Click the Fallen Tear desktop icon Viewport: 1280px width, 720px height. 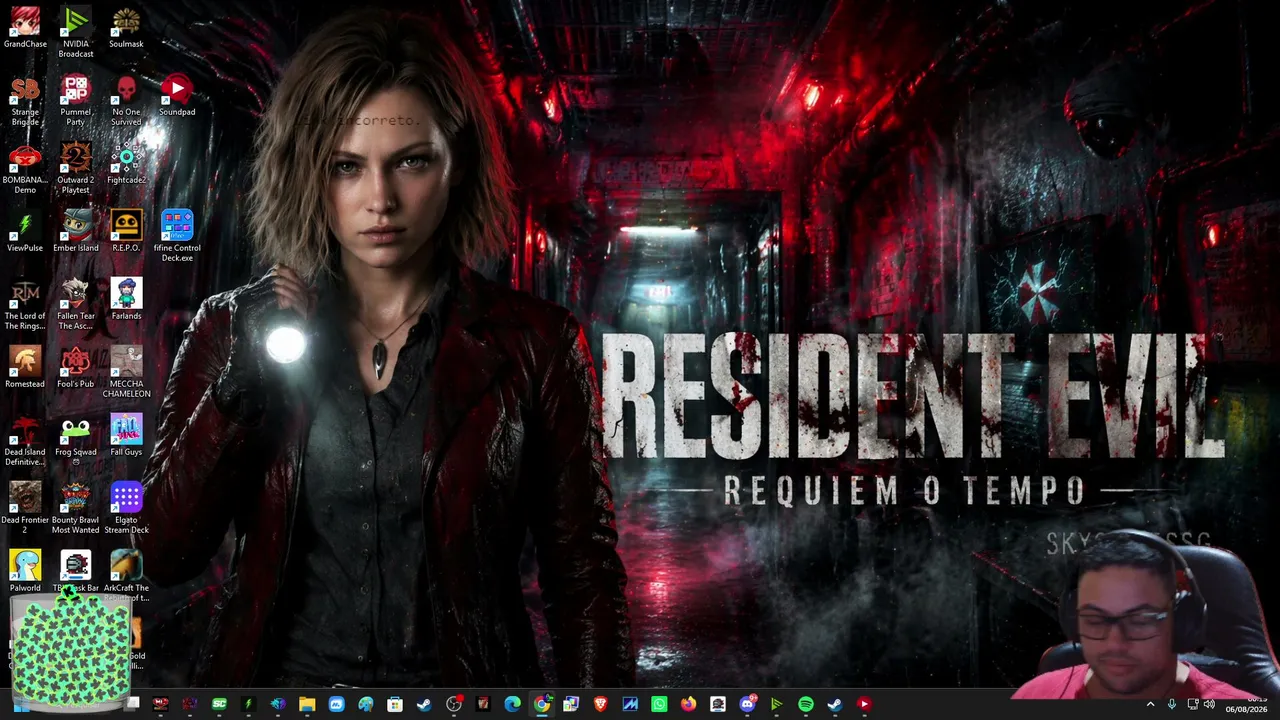[76, 305]
